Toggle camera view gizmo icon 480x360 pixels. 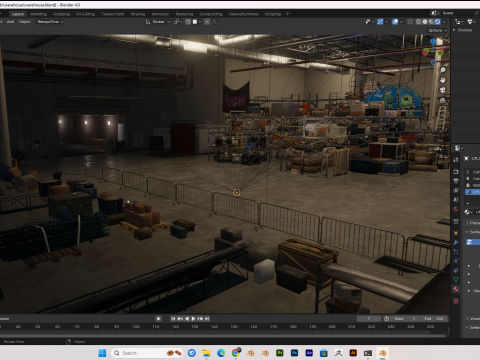click(443, 90)
